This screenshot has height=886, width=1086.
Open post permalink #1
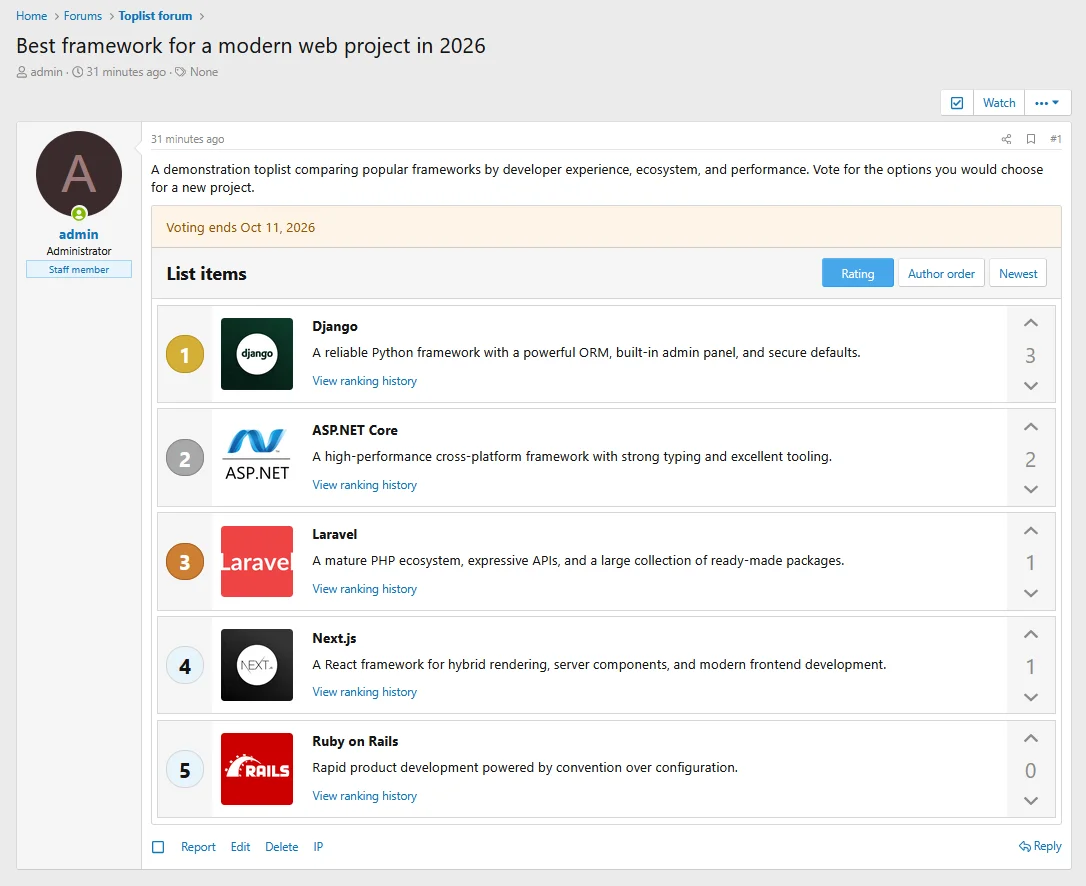[x=1056, y=139]
